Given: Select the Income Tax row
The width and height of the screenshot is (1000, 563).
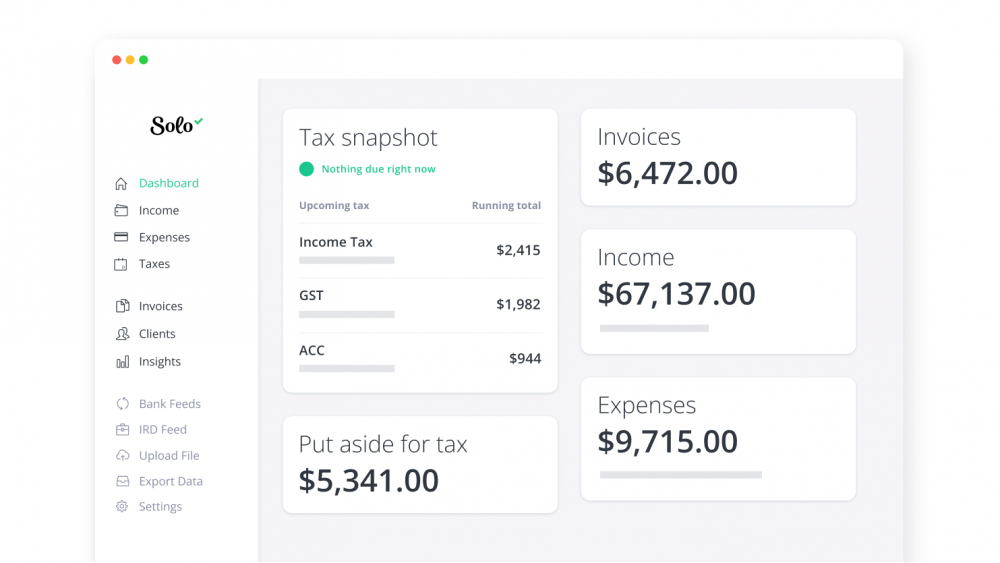Looking at the screenshot, I should click(x=420, y=250).
